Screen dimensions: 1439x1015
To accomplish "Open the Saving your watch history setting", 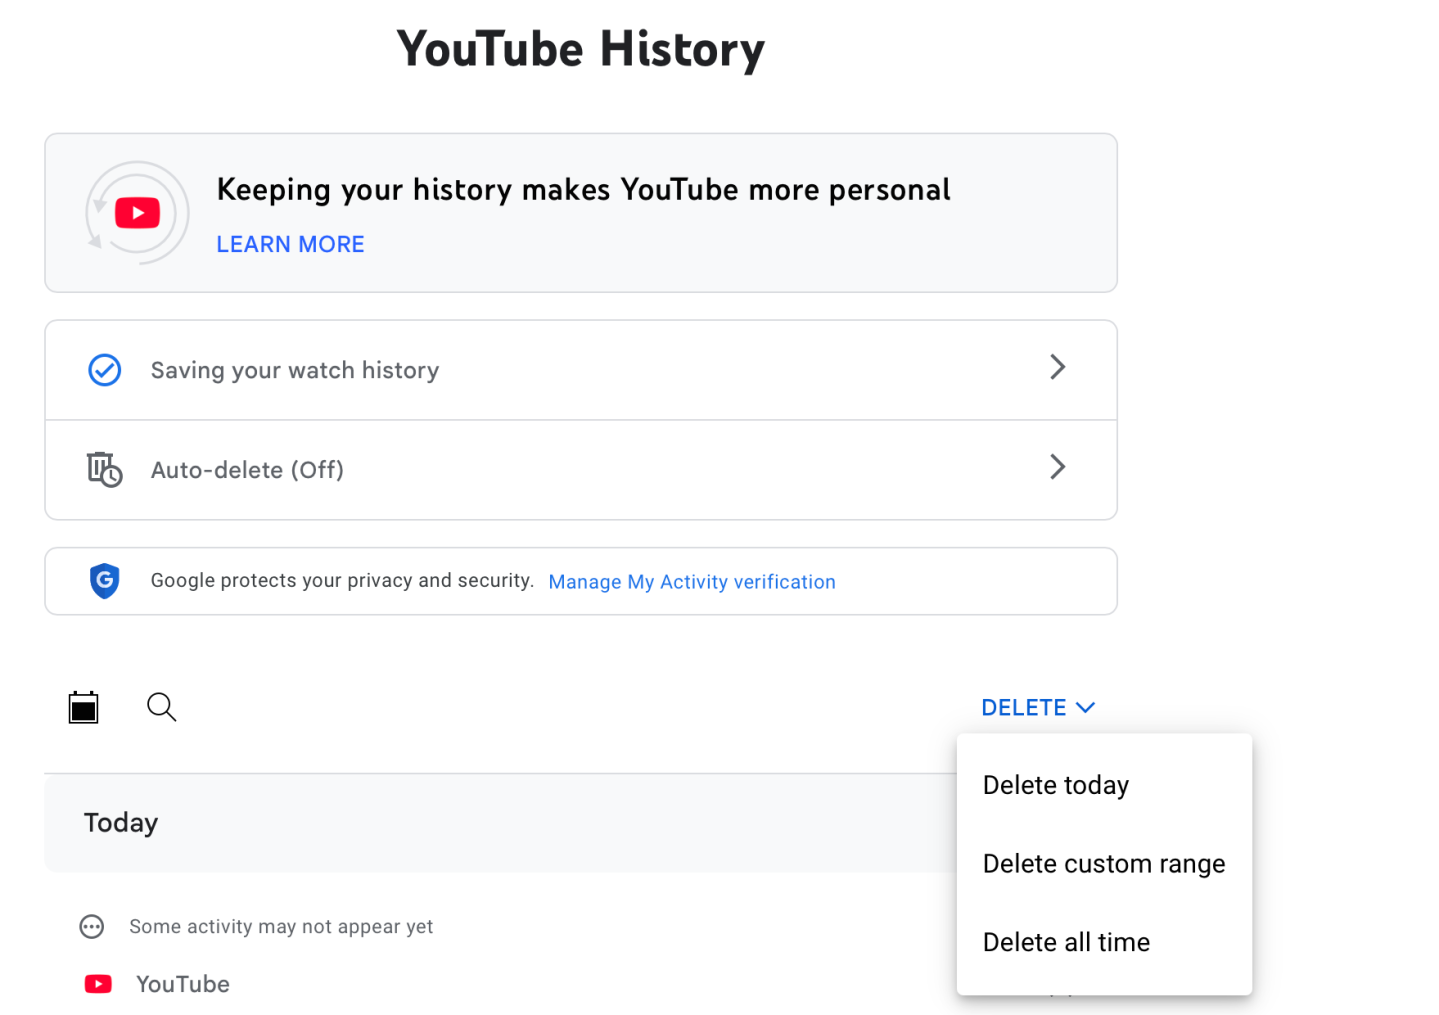I will tap(295, 370).
